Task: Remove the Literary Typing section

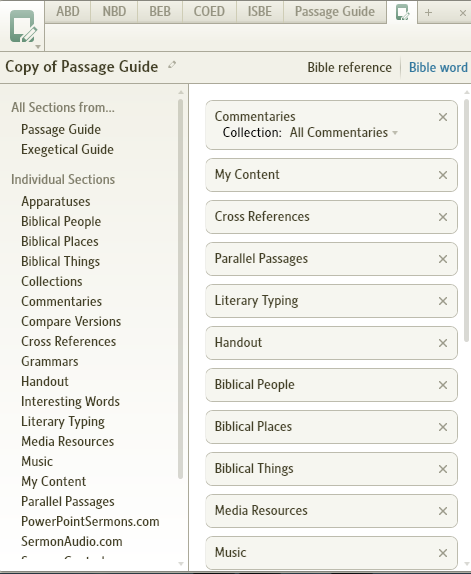Action: point(443,301)
